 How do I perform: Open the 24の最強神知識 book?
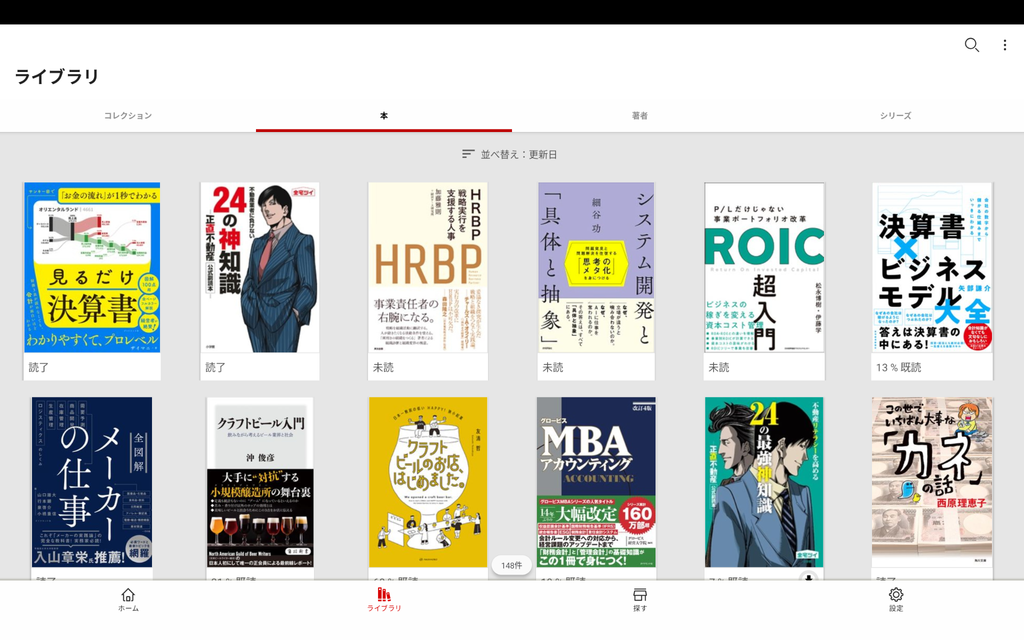click(x=764, y=482)
